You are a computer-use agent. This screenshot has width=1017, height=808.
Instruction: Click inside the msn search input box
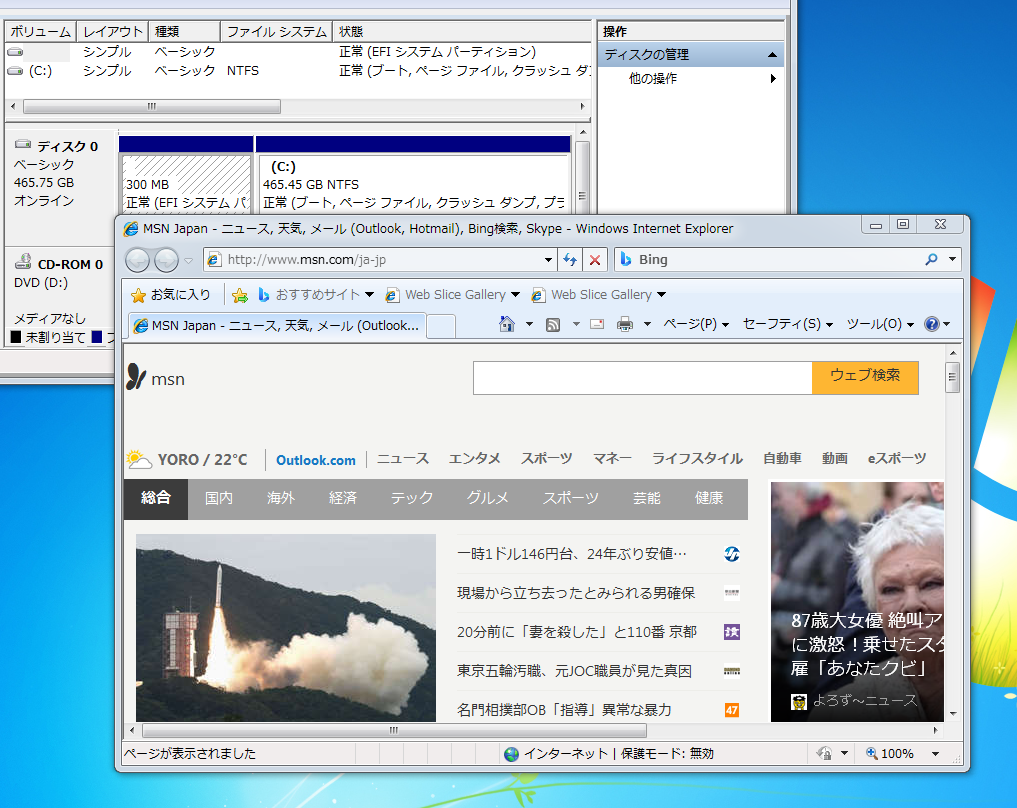pos(640,378)
